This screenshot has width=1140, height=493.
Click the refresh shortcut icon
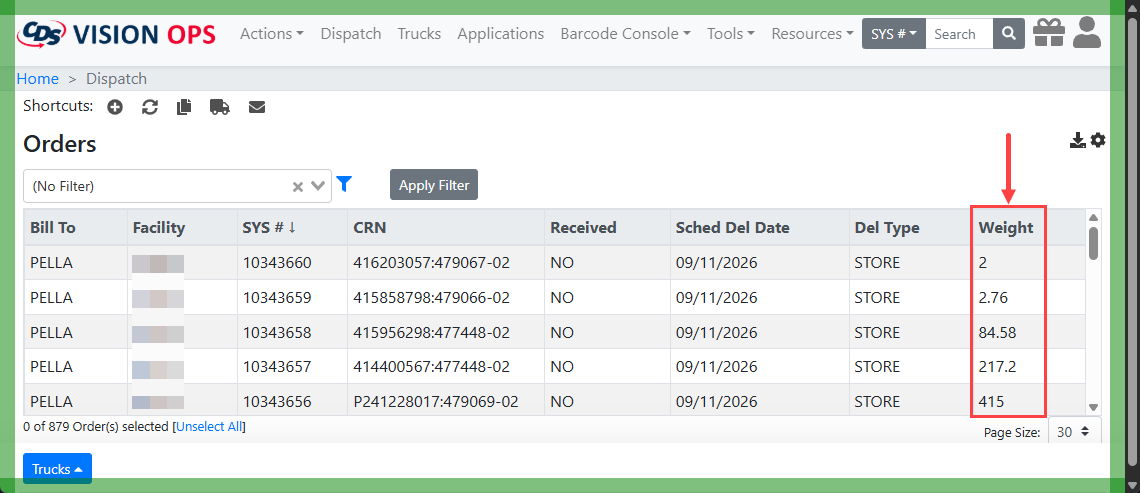tap(150, 107)
